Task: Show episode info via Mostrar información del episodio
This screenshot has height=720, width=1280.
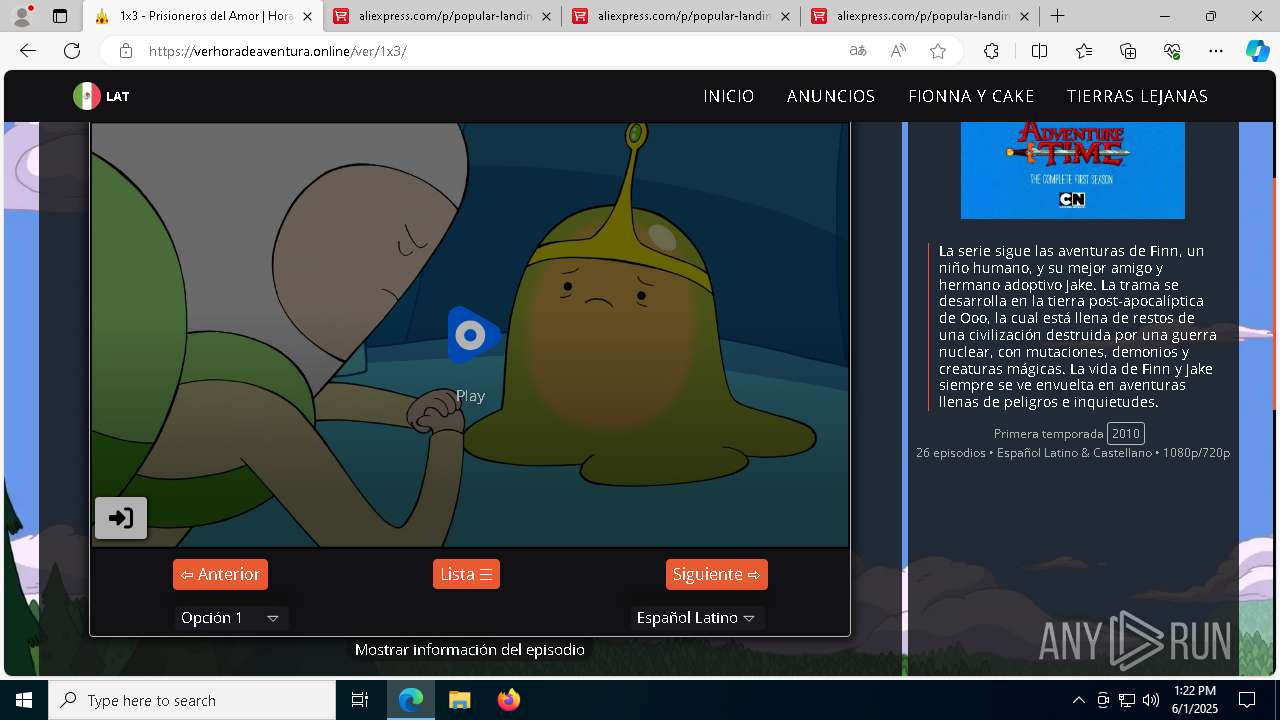Action: click(470, 650)
